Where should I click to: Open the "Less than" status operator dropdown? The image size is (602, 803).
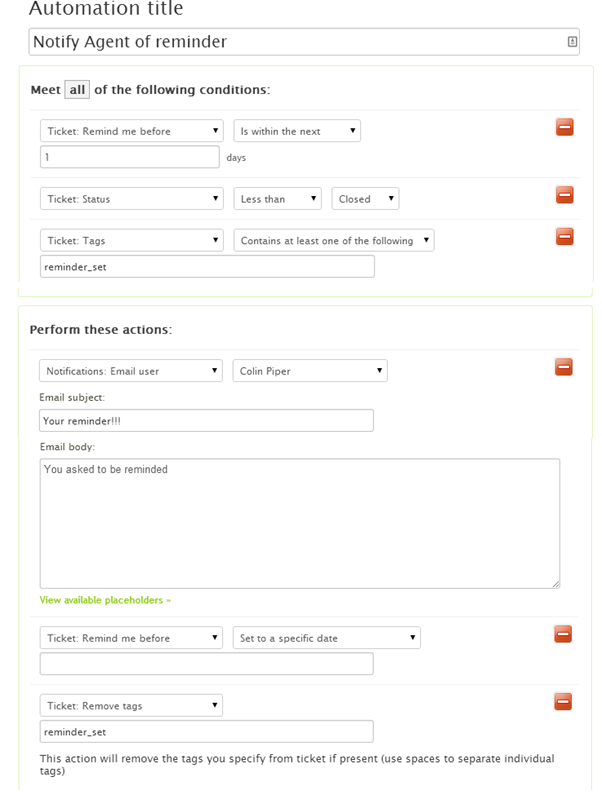point(278,199)
